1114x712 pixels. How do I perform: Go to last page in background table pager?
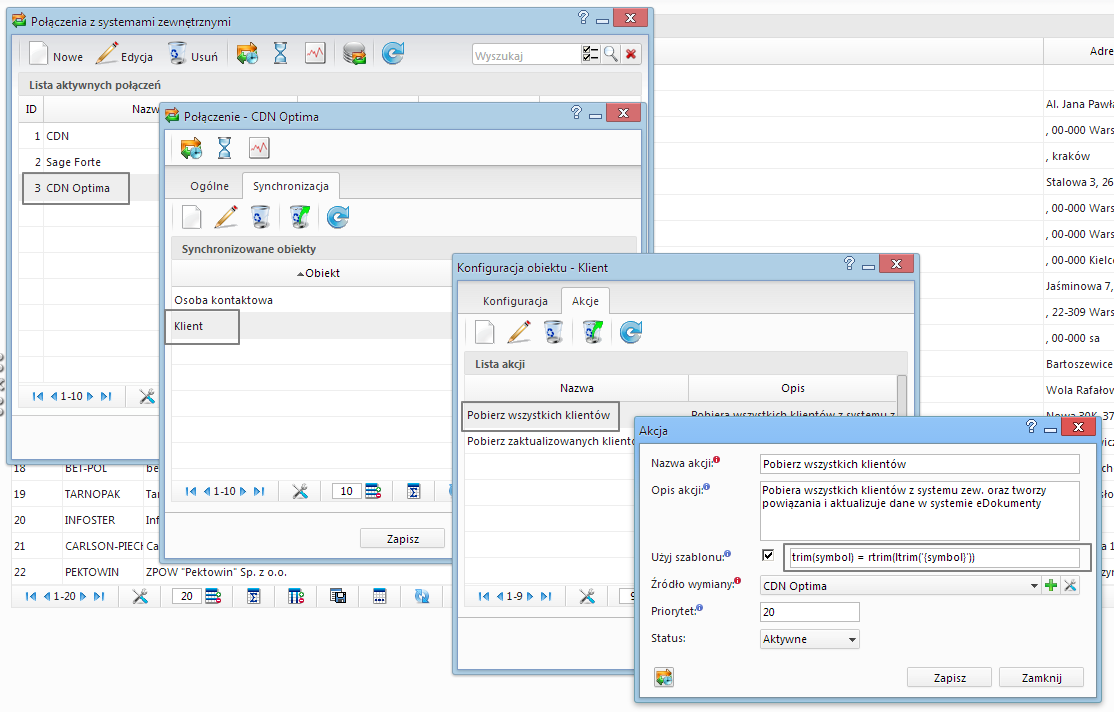[99, 596]
